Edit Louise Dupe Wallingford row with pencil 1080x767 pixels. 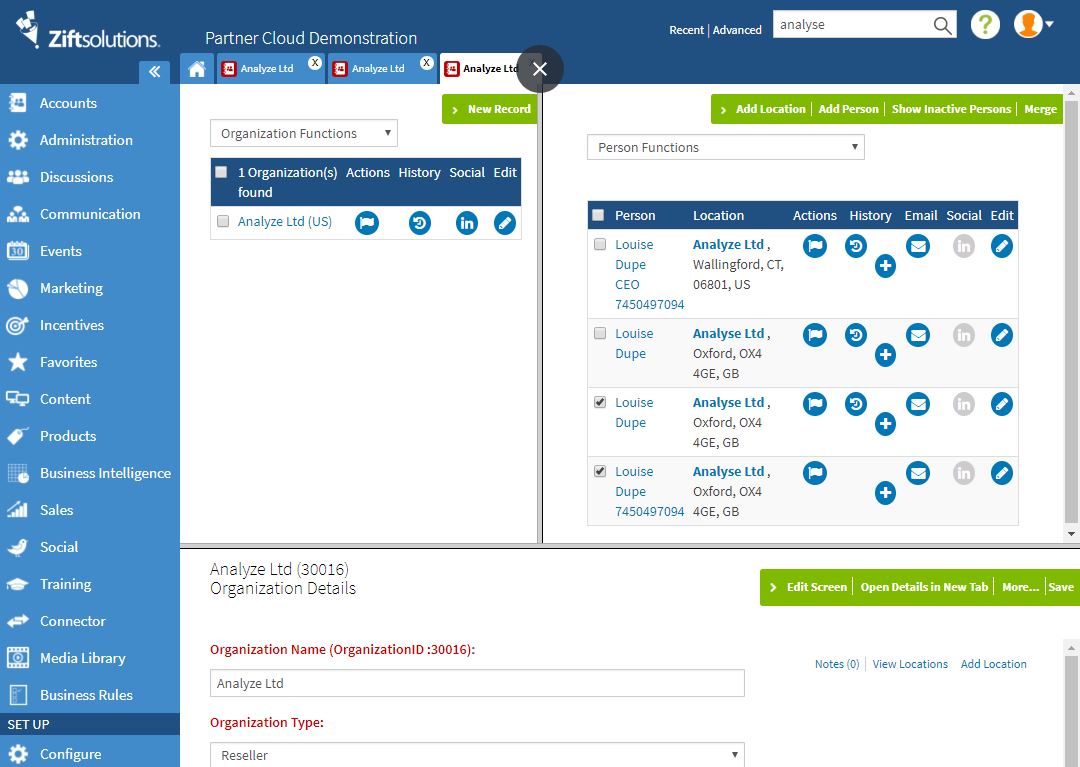(1001, 246)
